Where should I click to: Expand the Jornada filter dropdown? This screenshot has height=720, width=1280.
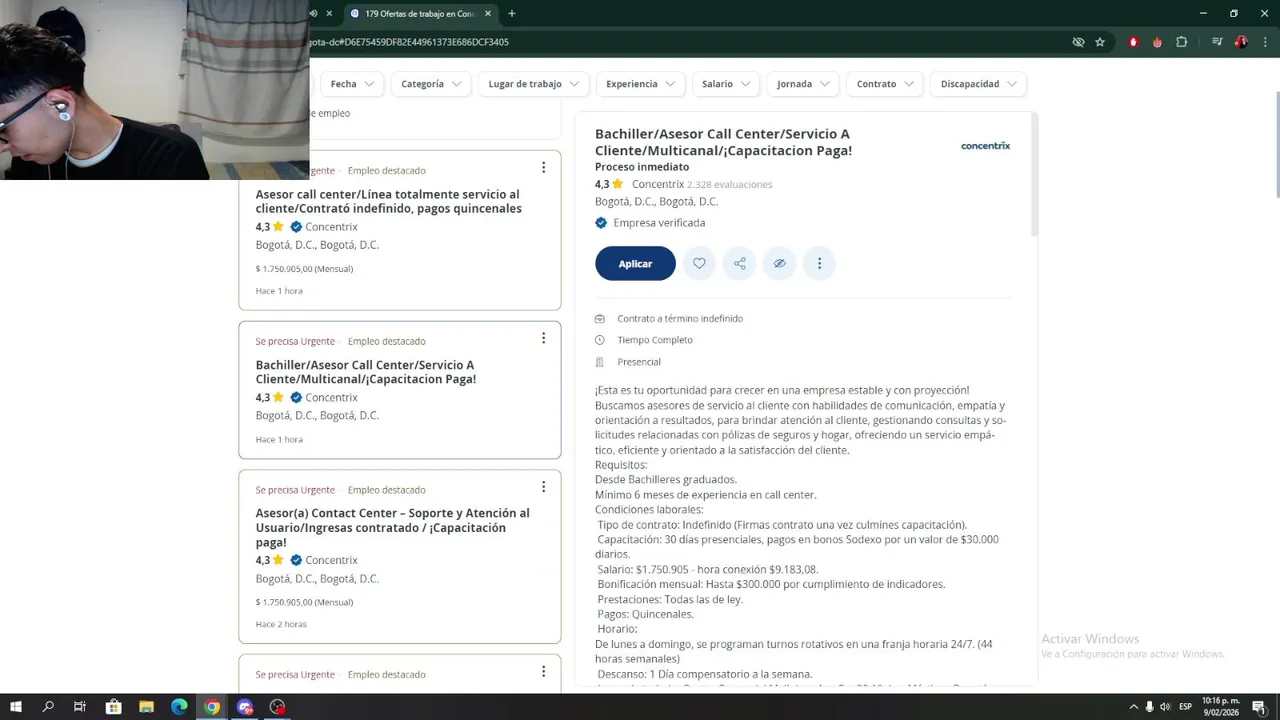(x=803, y=84)
